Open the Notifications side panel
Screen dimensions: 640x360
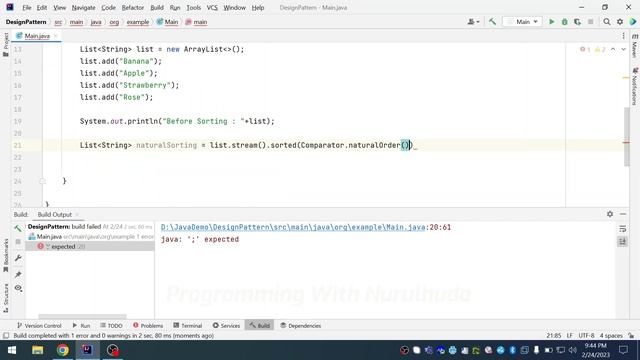tap(635, 87)
